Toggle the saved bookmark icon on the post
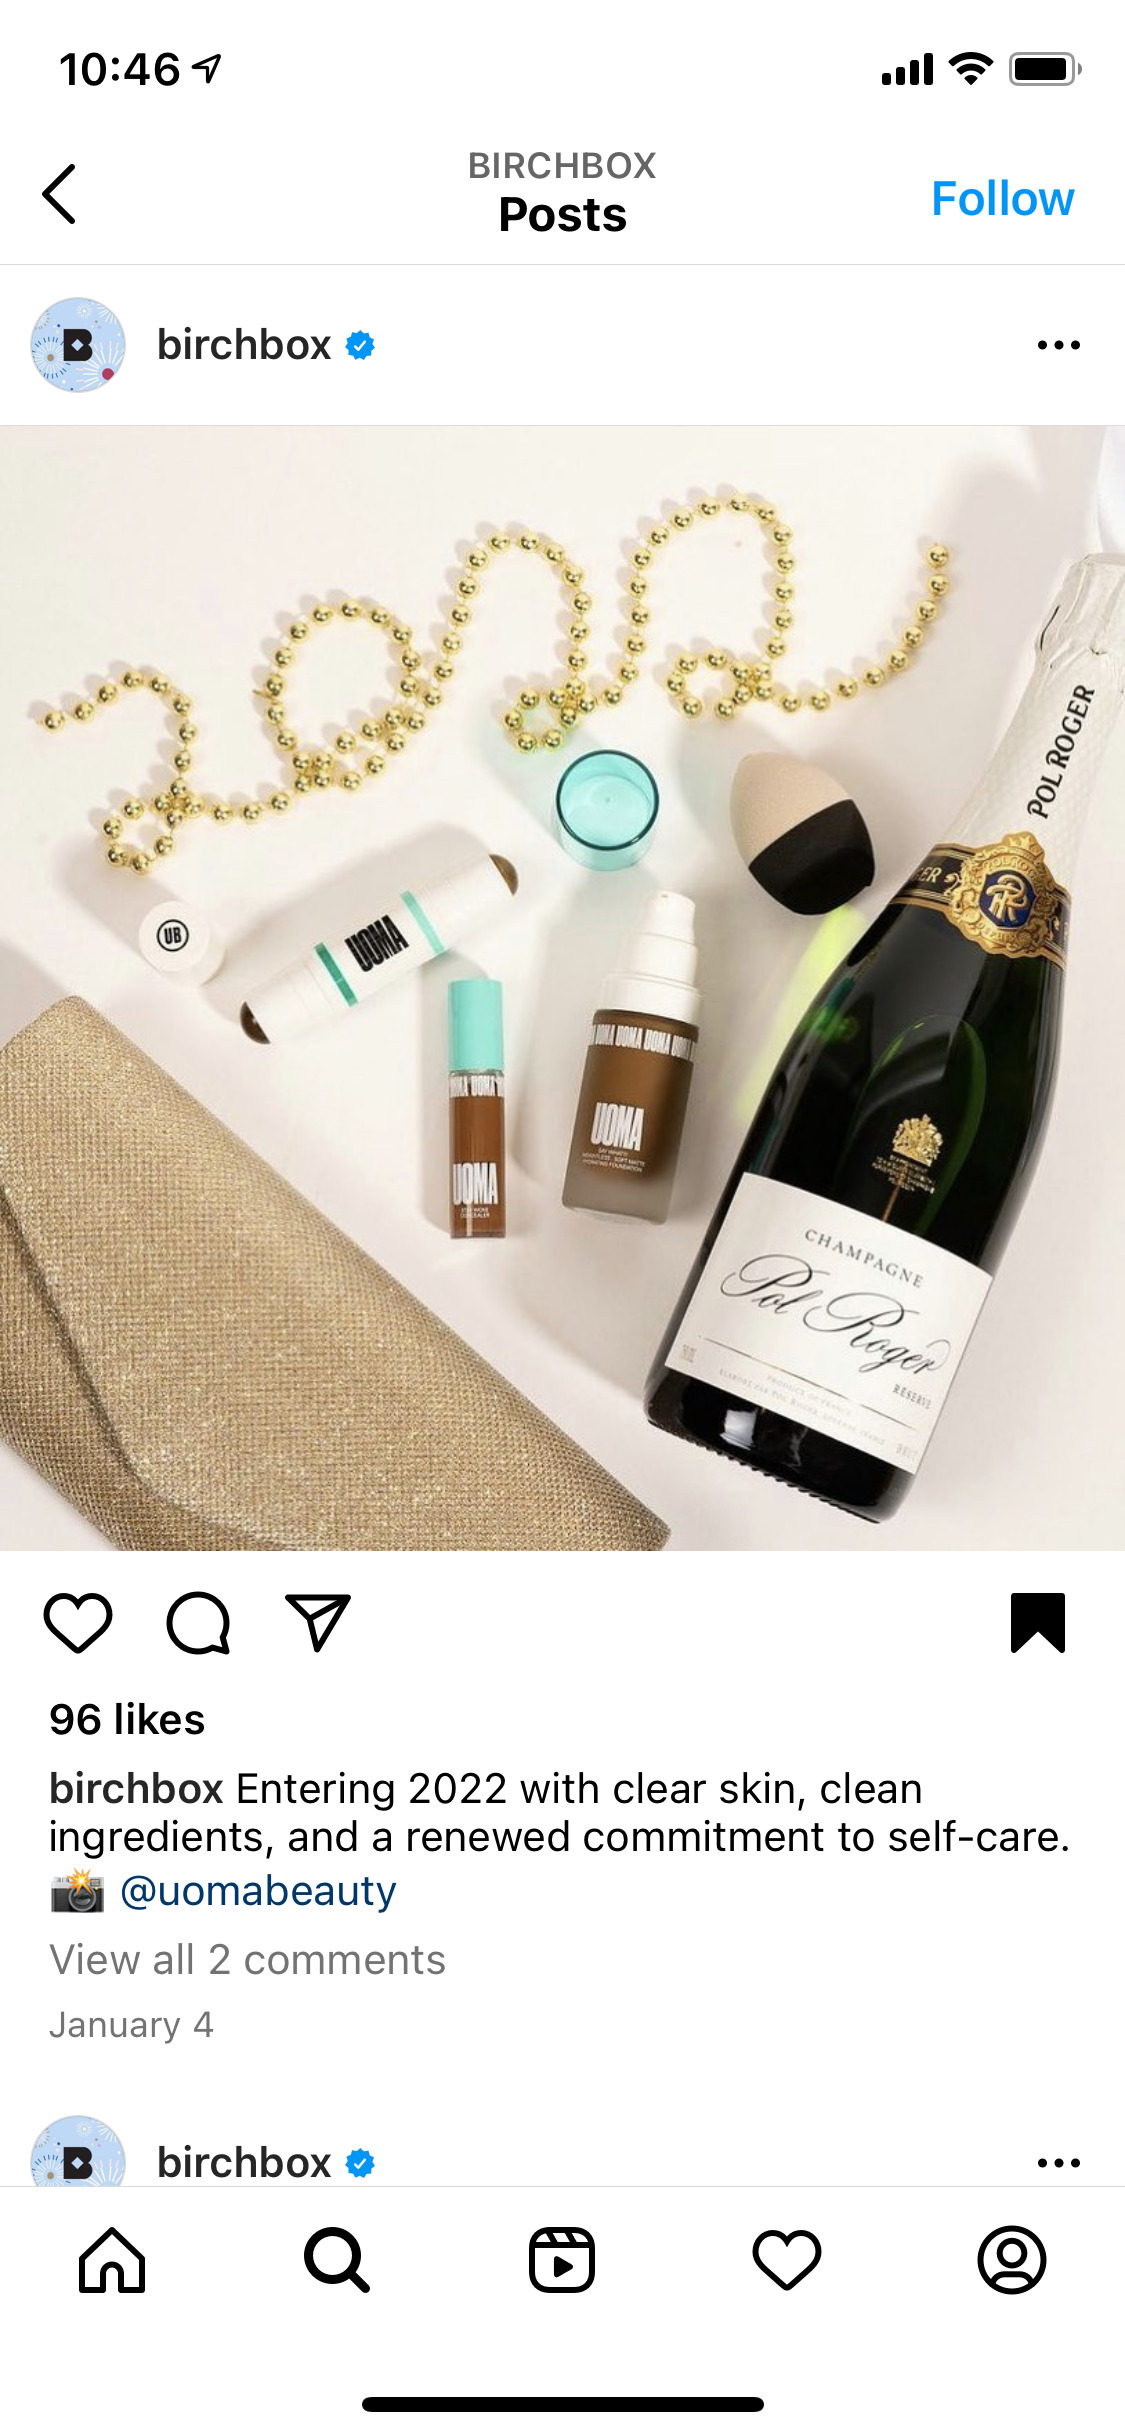This screenshot has height=2436, width=1125. click(x=1038, y=1622)
